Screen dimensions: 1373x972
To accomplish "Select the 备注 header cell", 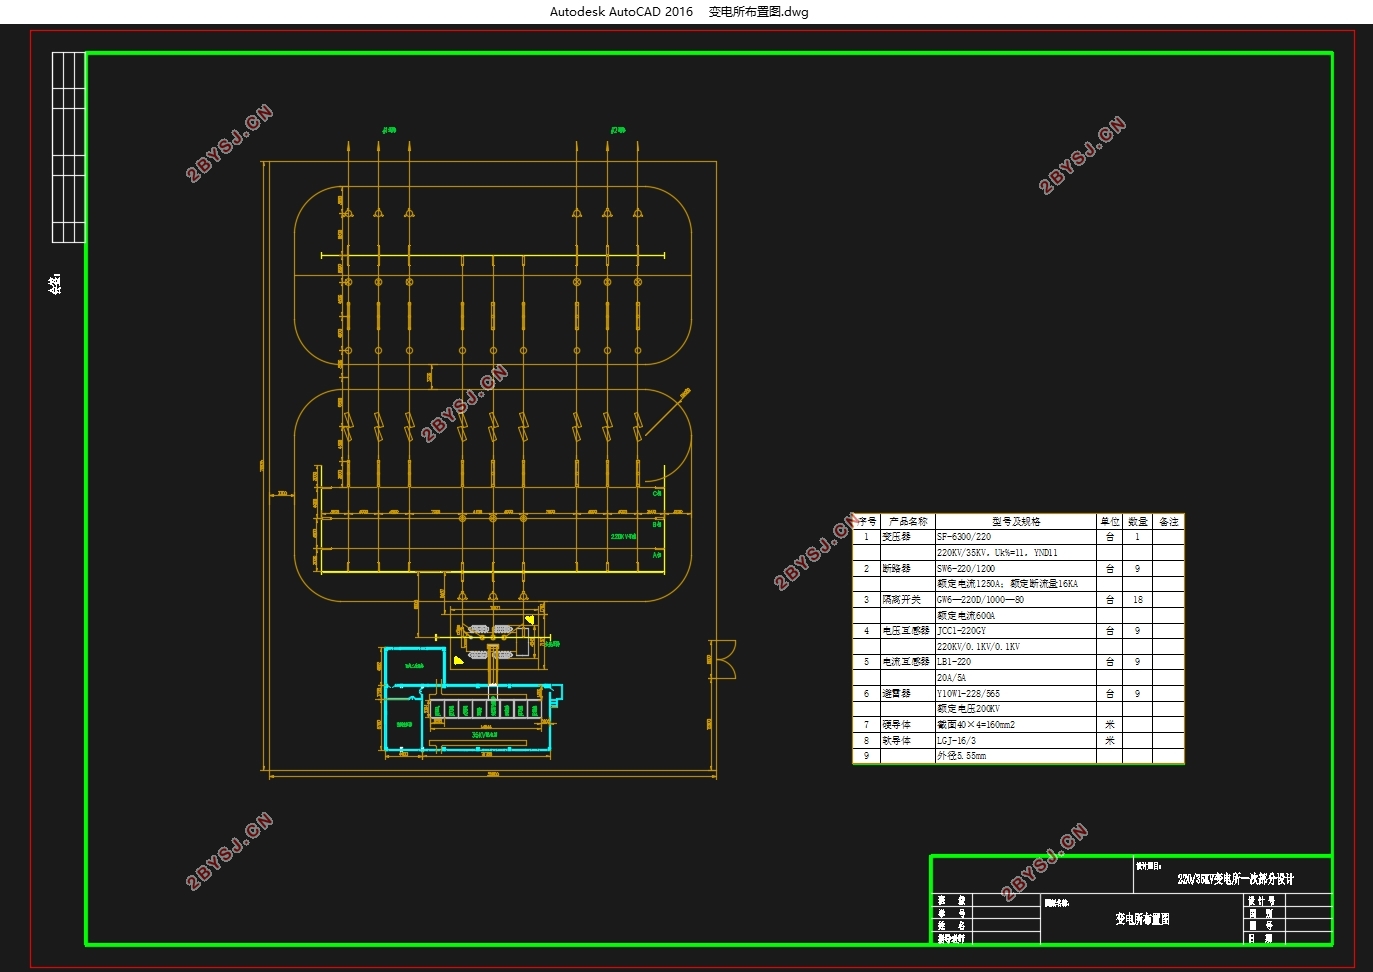I will tap(1169, 522).
